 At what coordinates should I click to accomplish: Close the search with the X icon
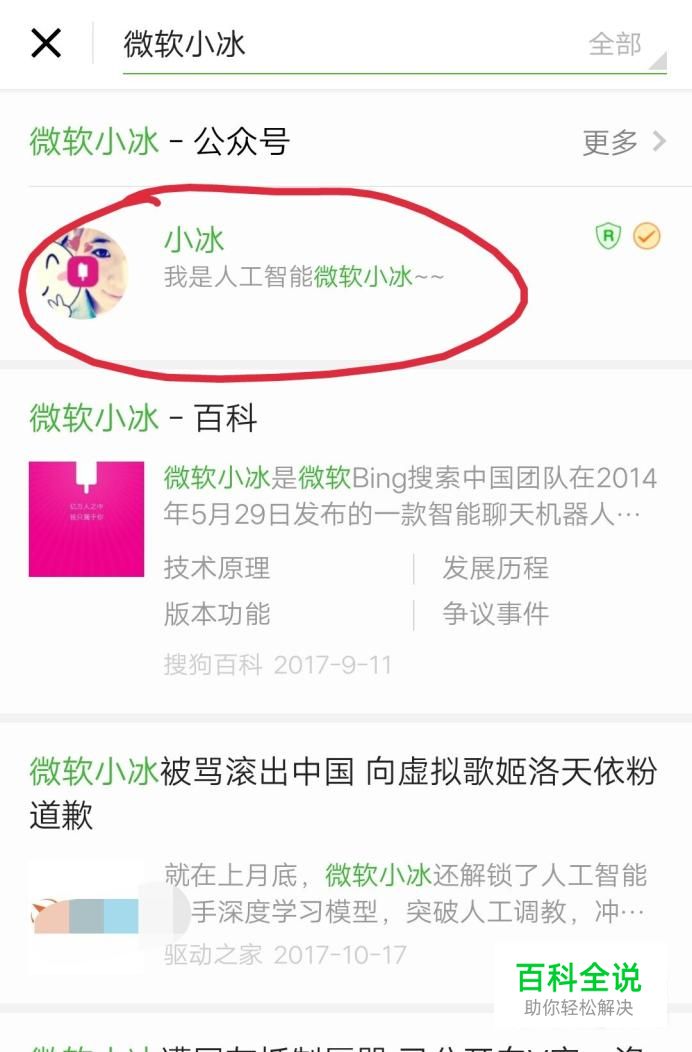tap(46, 44)
